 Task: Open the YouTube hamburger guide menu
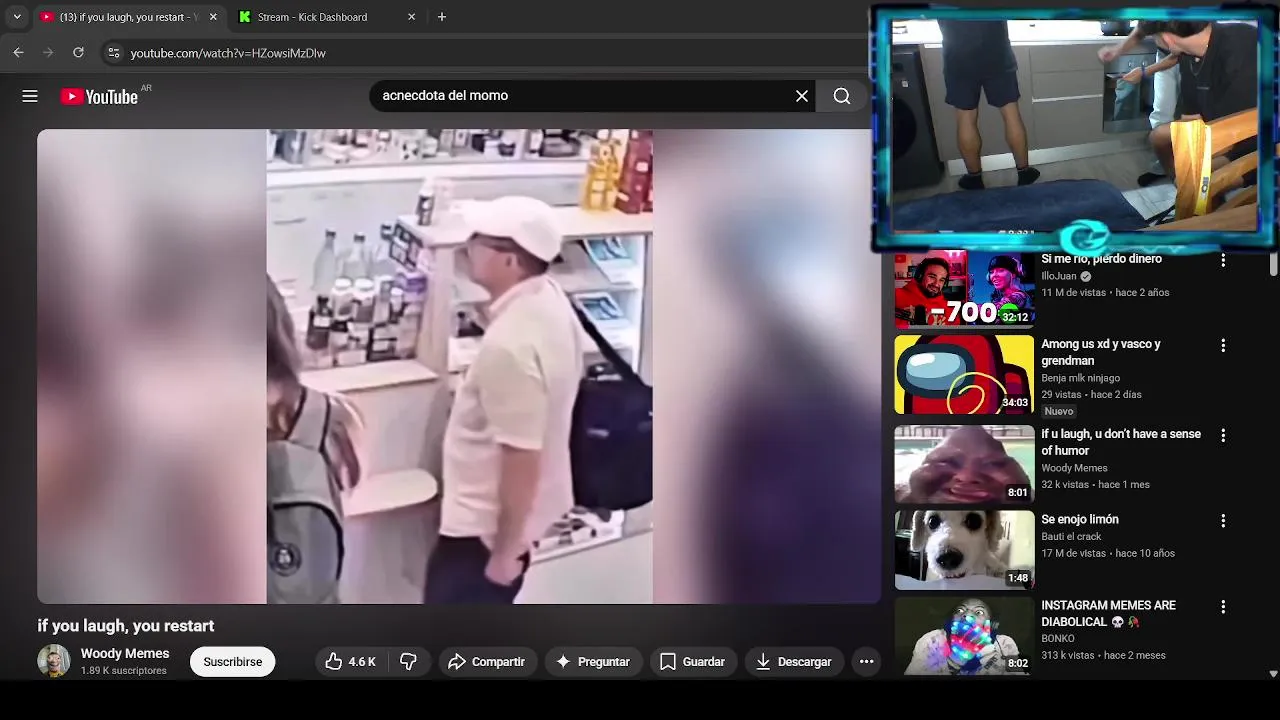pos(30,96)
